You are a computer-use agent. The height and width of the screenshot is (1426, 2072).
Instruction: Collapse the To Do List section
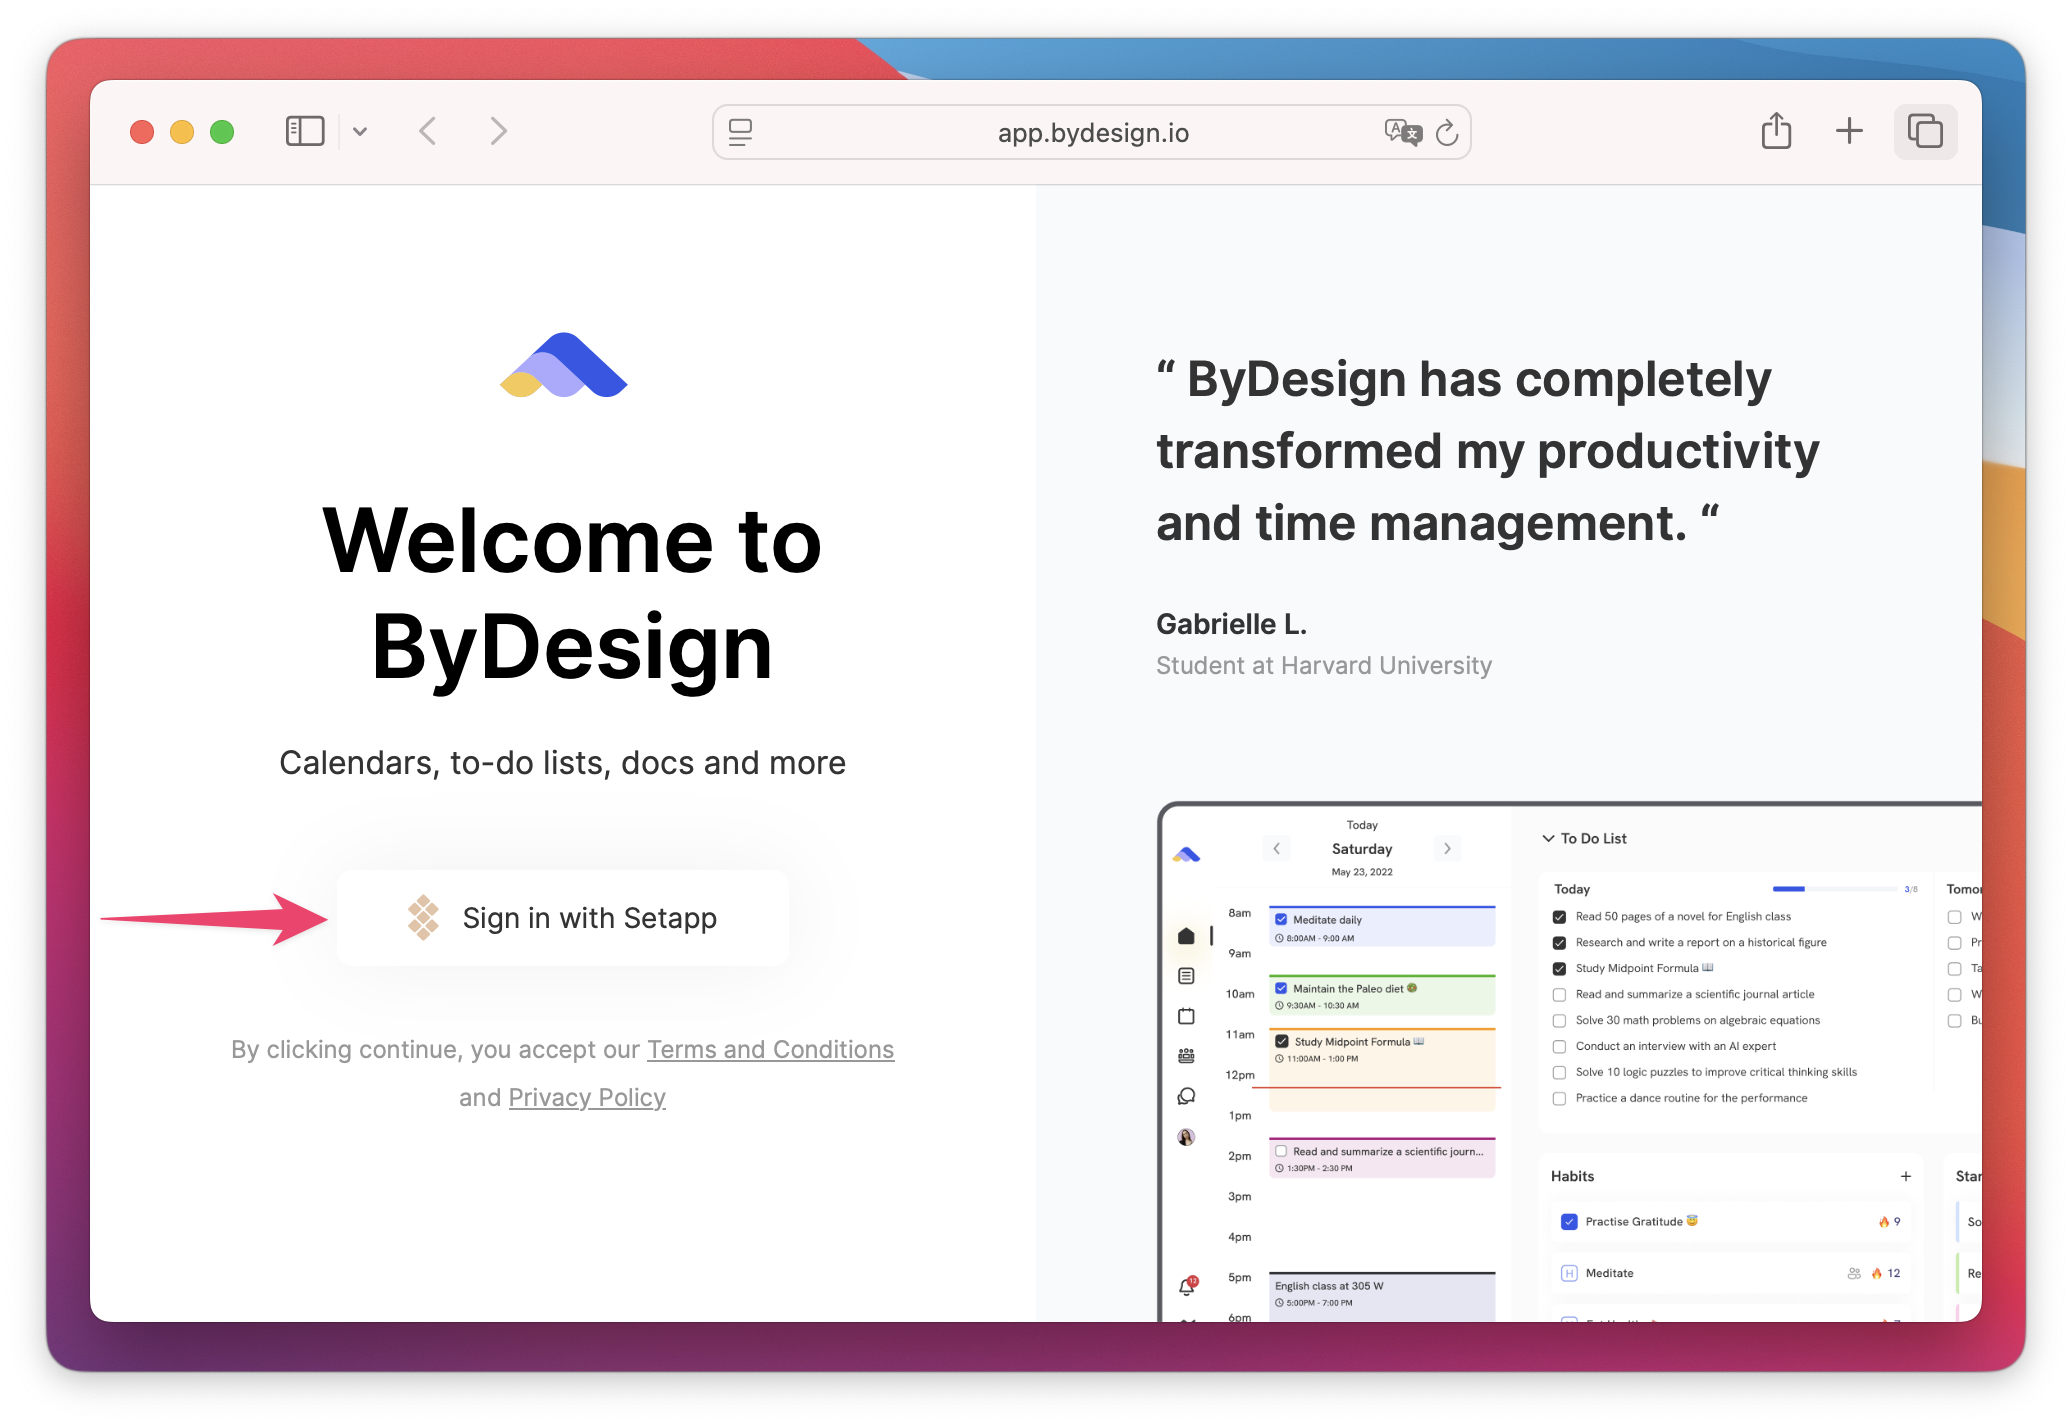click(1548, 838)
